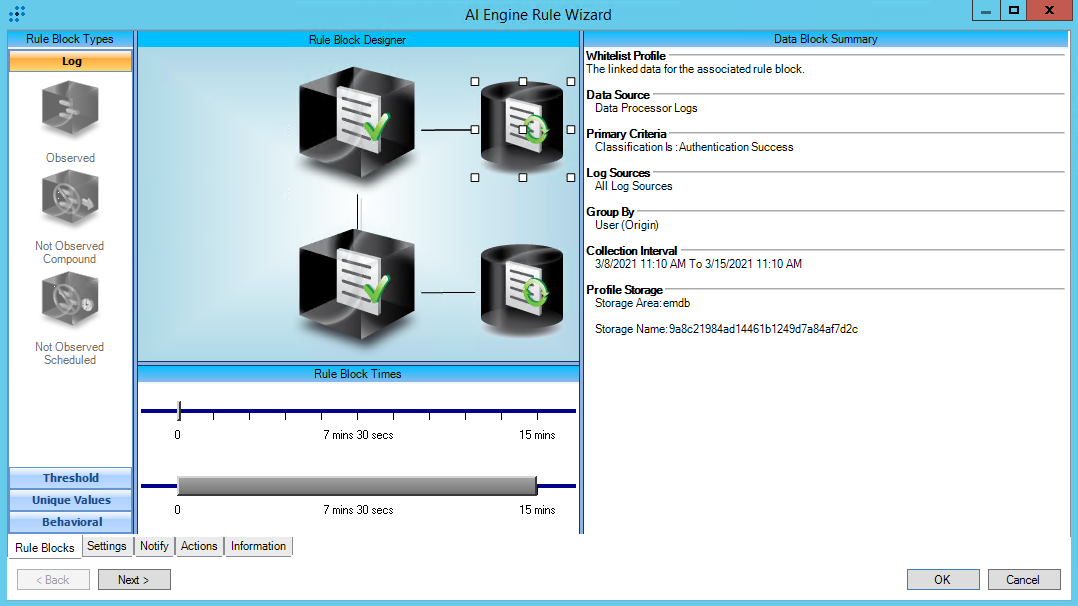Select the Not Observed Compound block icon
The height and width of the screenshot is (606, 1078).
click(70, 200)
